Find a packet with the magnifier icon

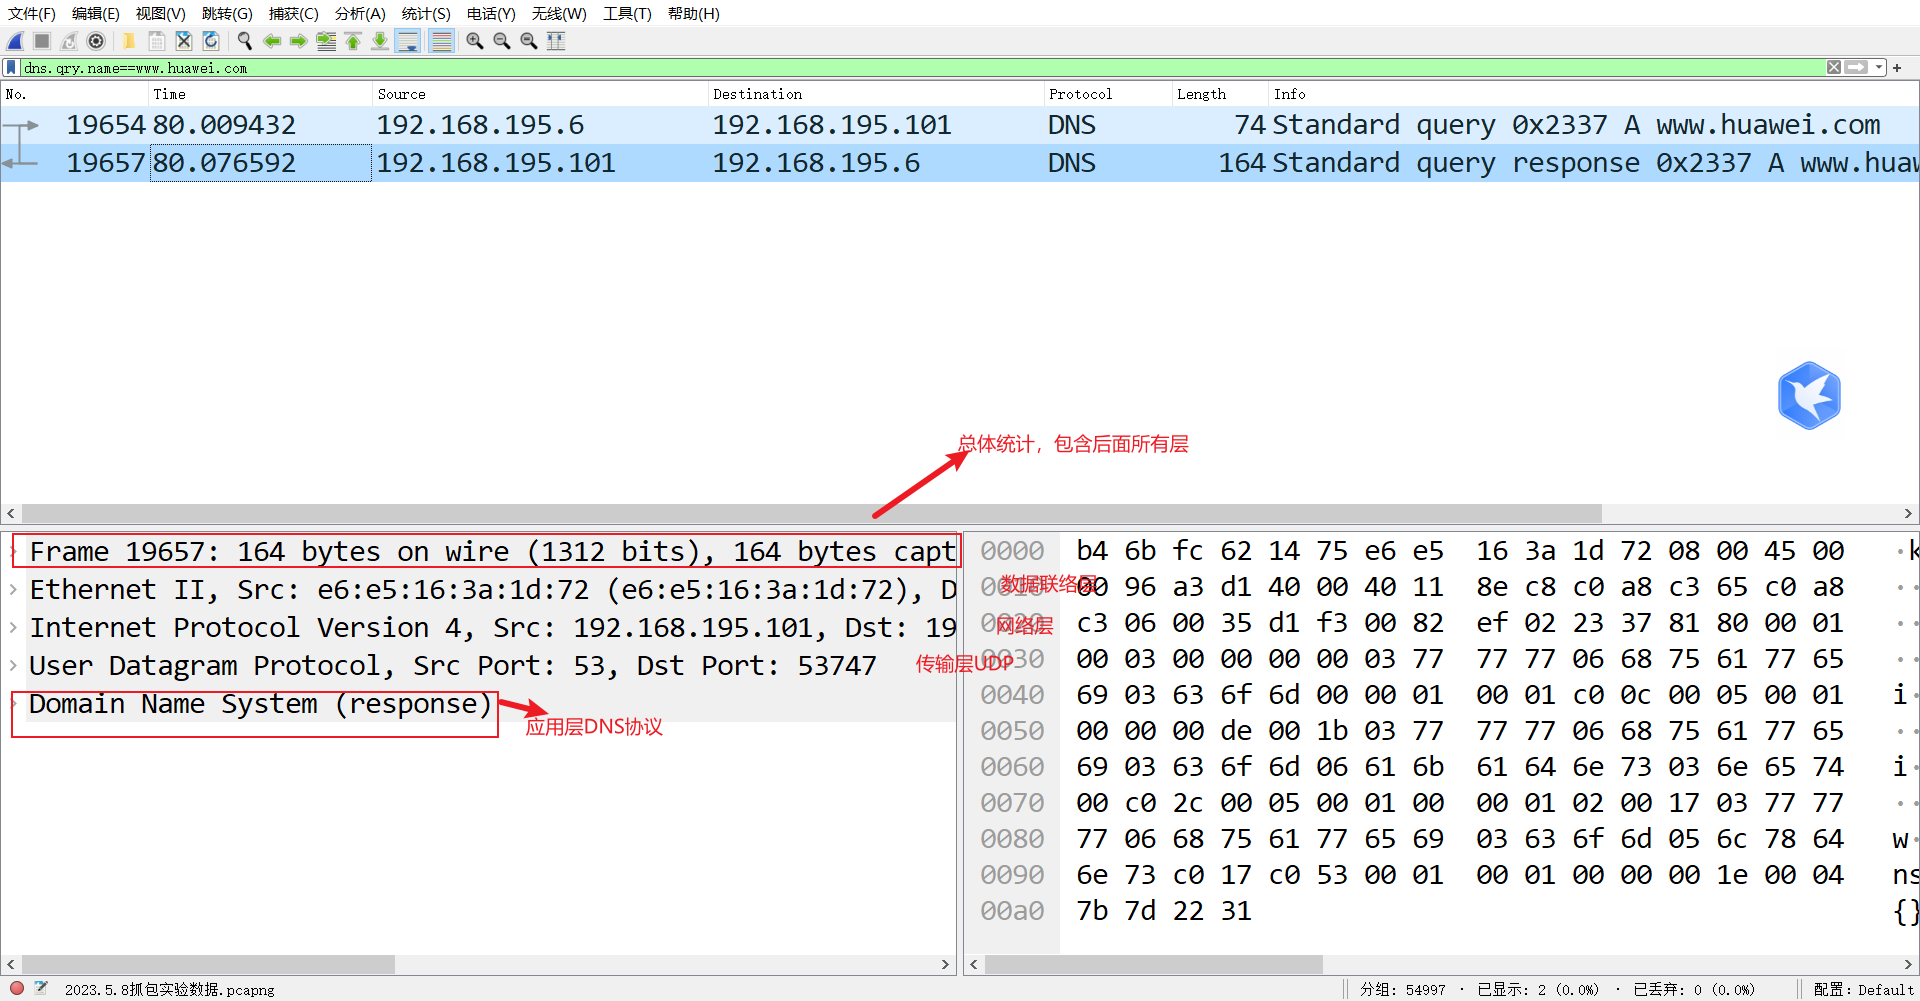pyautogui.click(x=244, y=41)
